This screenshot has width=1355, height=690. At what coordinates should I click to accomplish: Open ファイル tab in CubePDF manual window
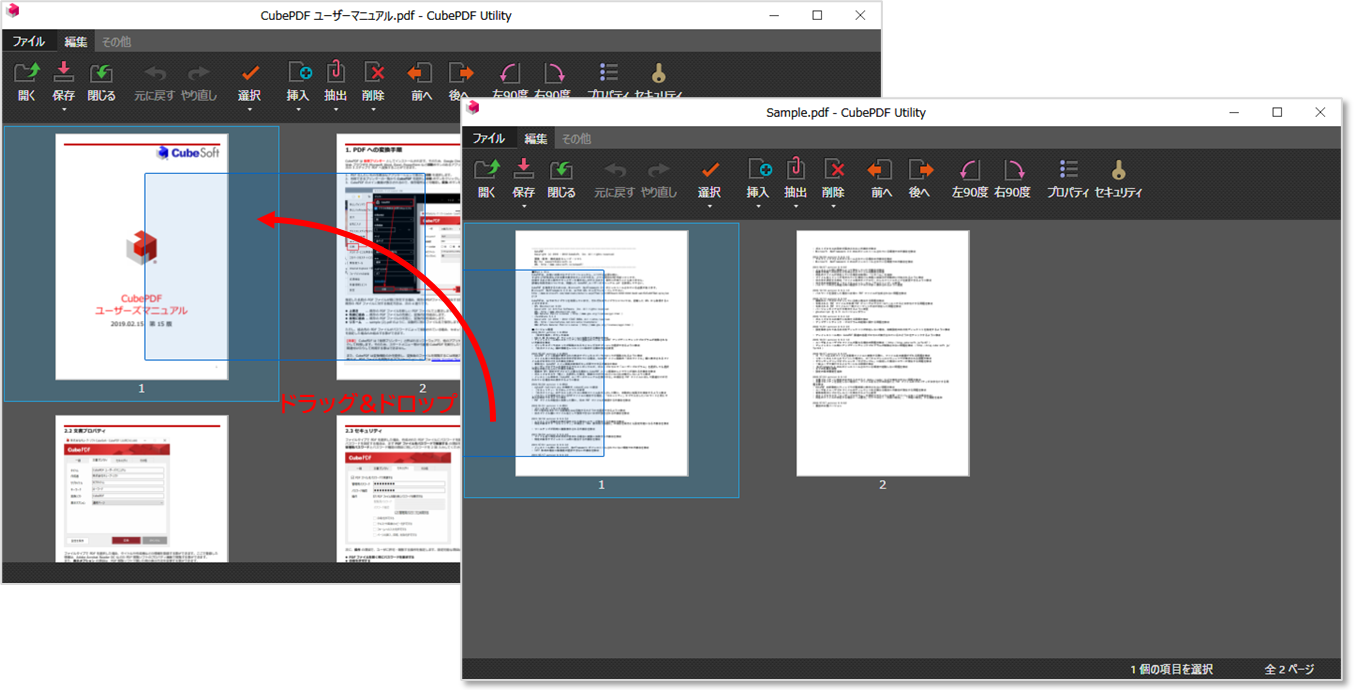[x=29, y=42]
